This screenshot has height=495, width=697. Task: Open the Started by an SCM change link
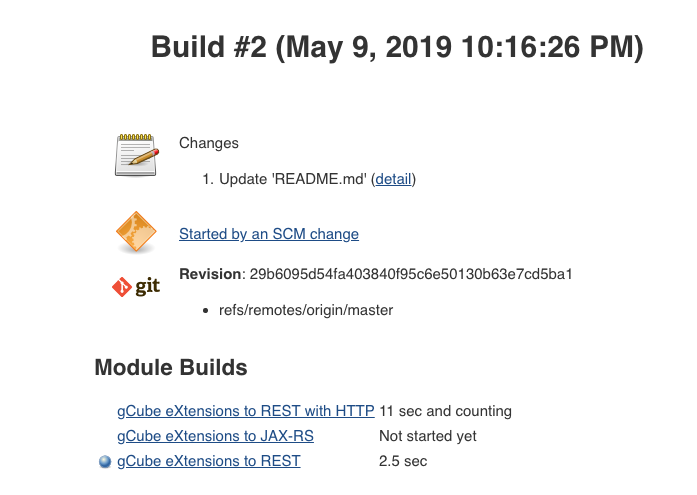coord(268,234)
